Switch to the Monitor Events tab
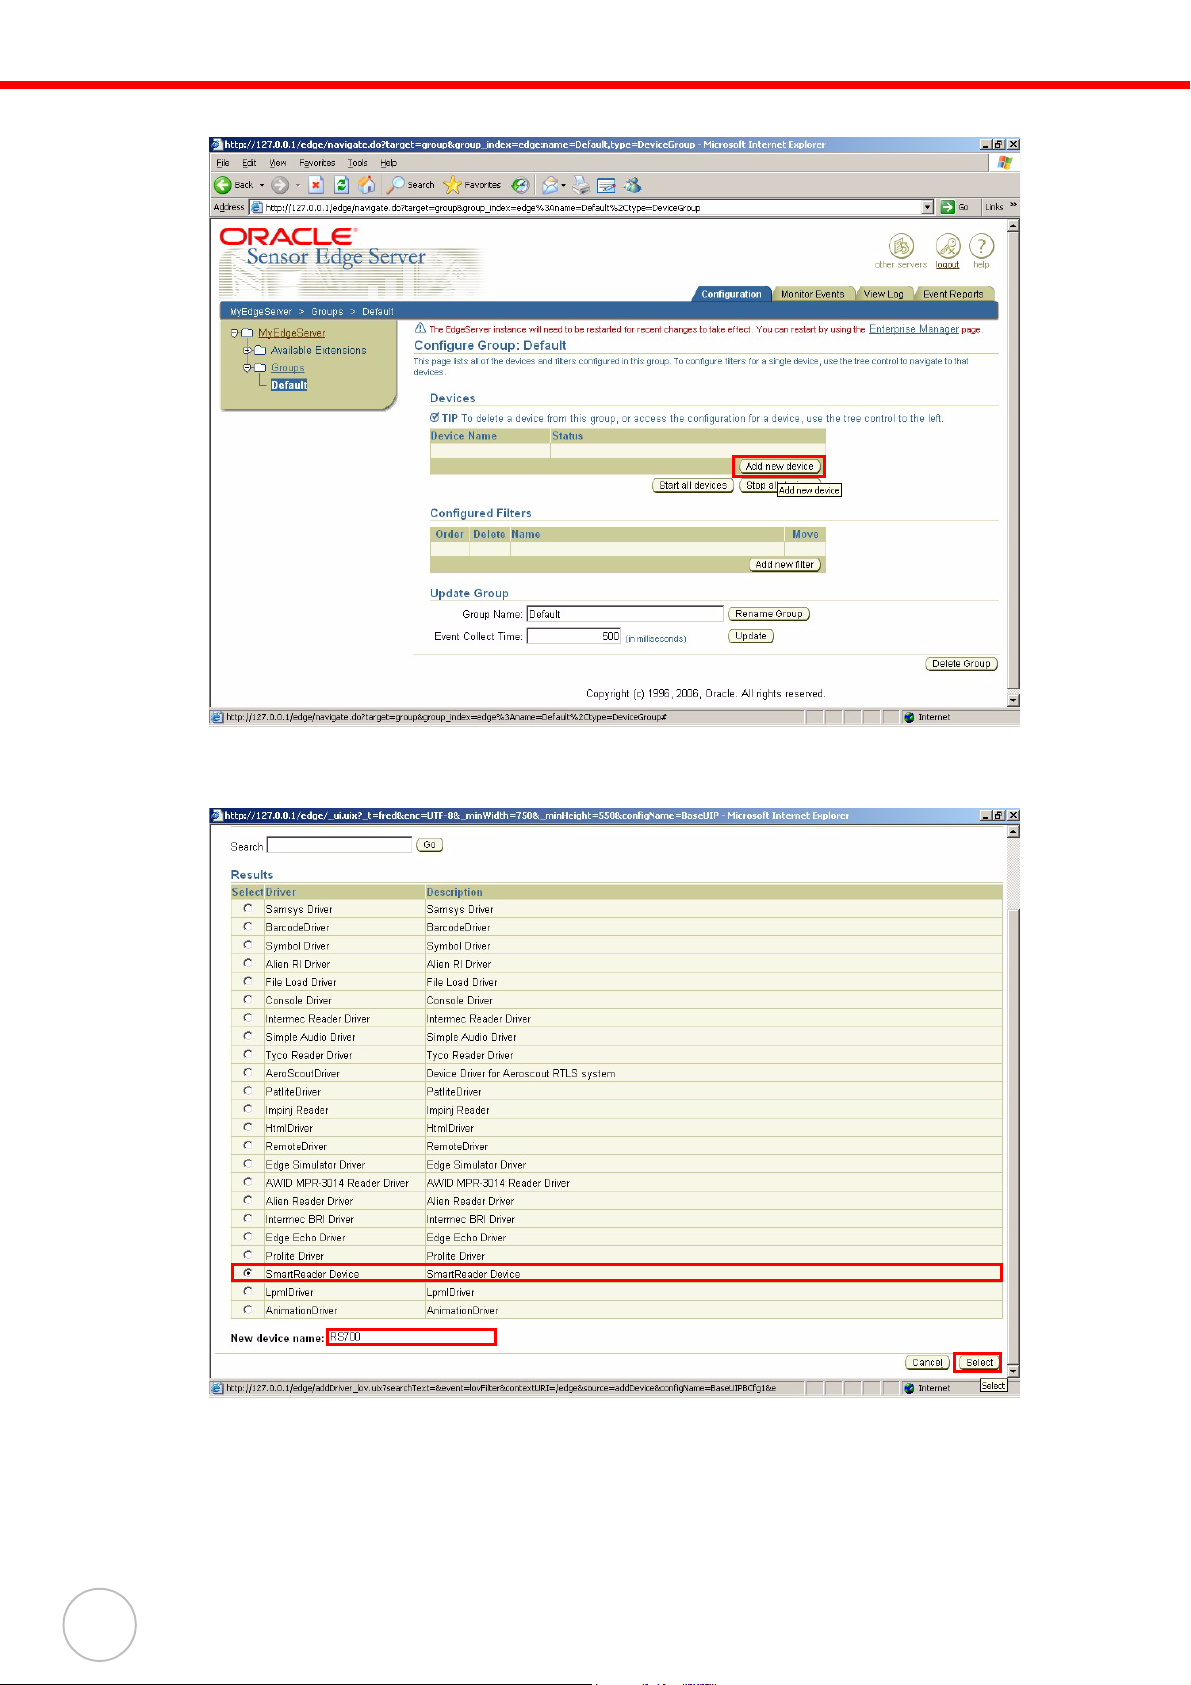 tap(813, 294)
